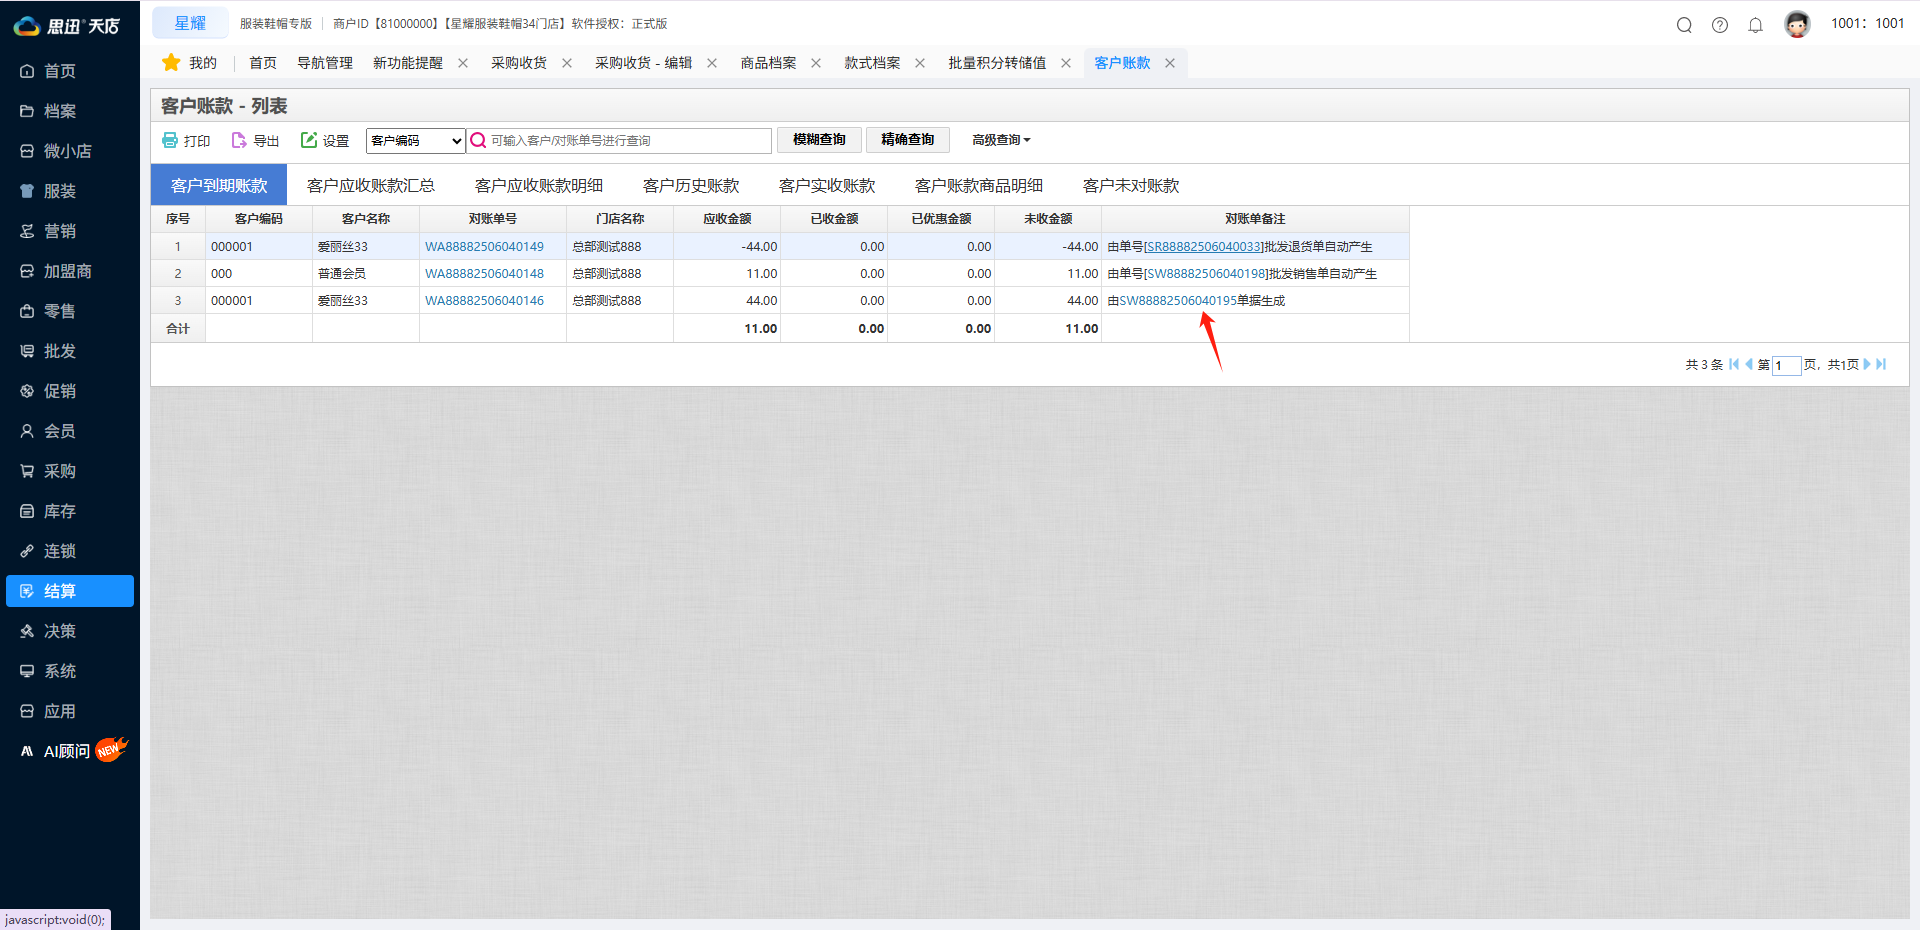Image resolution: width=1920 pixels, height=930 pixels.
Task: Click the search magnifier icon in header
Action: (x=1684, y=25)
